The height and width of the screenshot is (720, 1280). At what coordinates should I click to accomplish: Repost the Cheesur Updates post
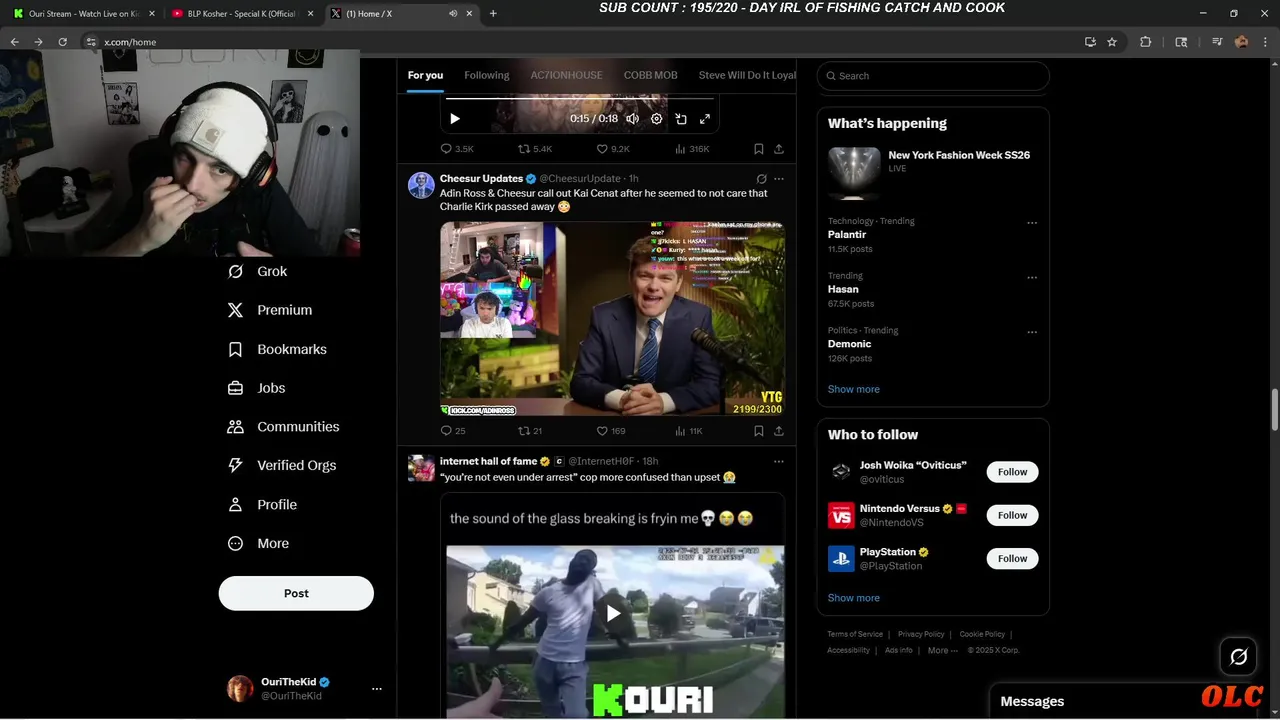point(530,431)
